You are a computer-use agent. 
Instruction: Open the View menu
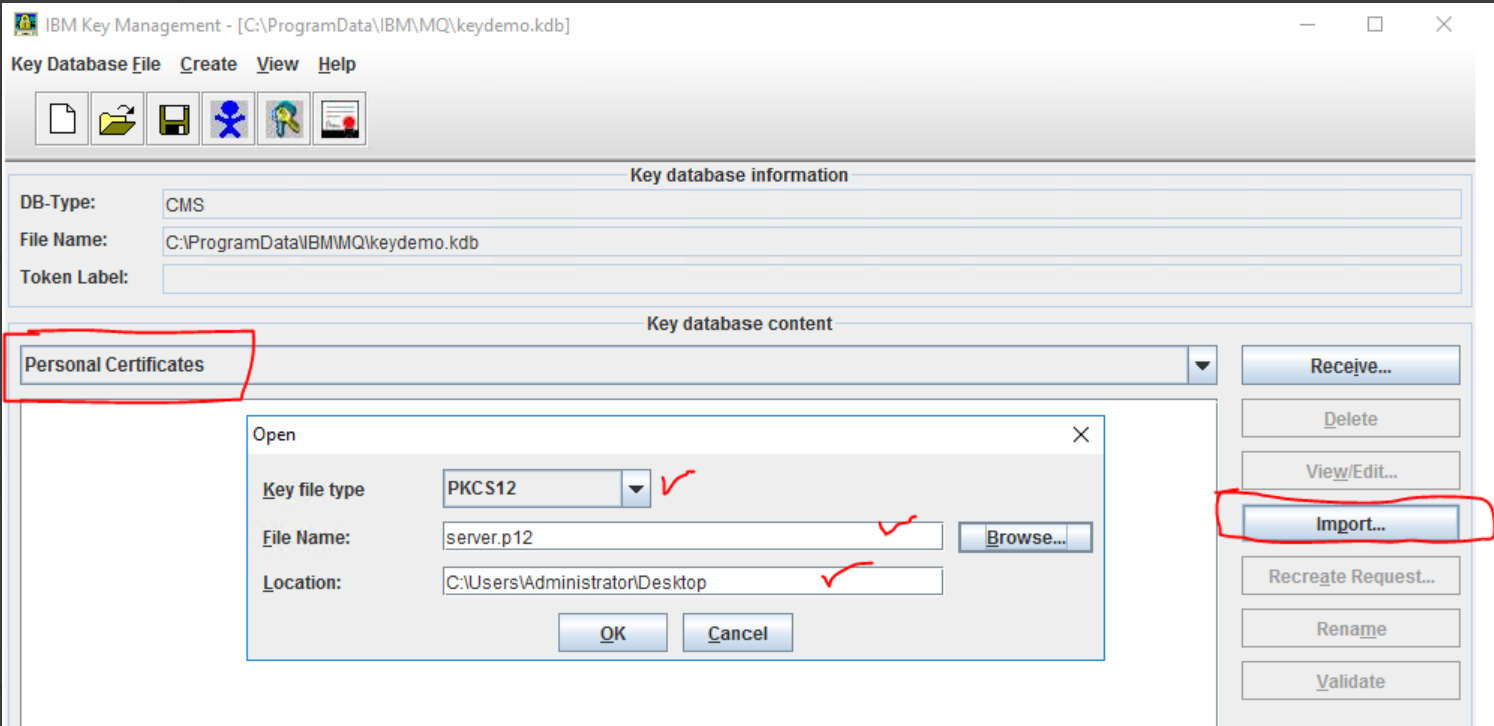click(277, 64)
